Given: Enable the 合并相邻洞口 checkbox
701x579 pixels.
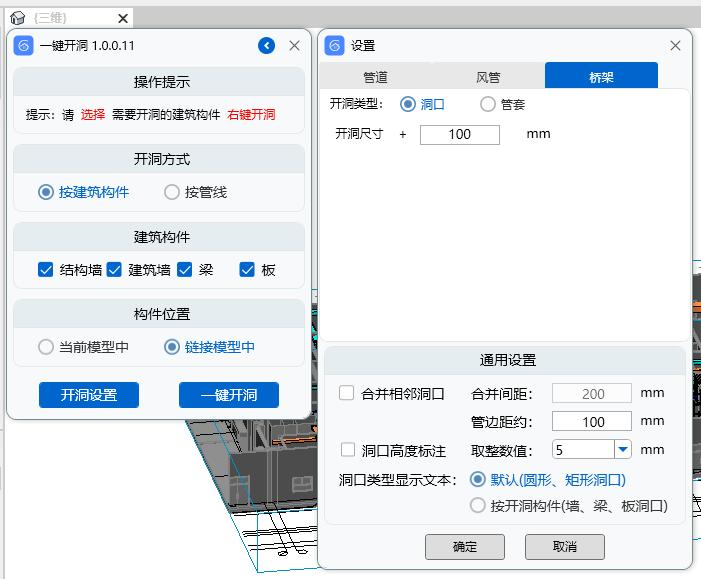Looking at the screenshot, I should [347, 393].
